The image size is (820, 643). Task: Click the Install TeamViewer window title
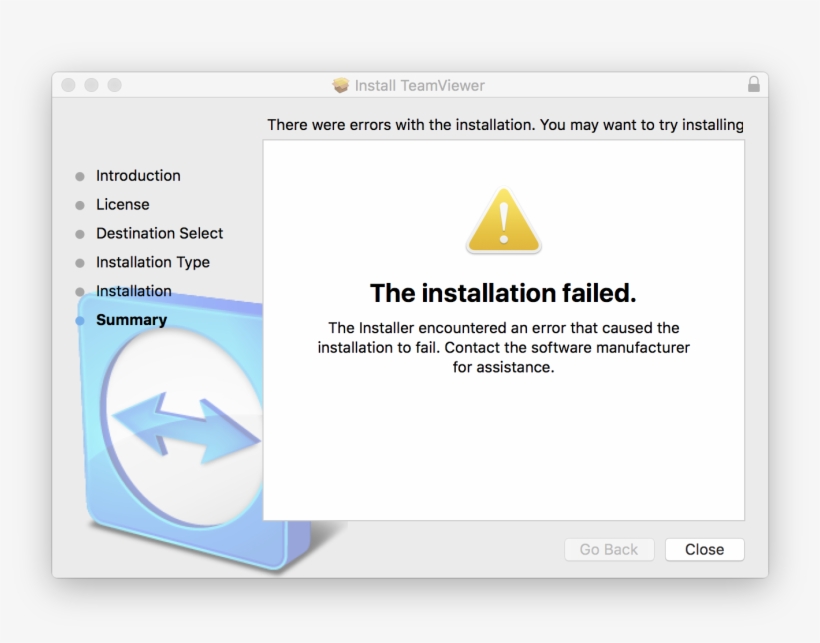(419, 85)
